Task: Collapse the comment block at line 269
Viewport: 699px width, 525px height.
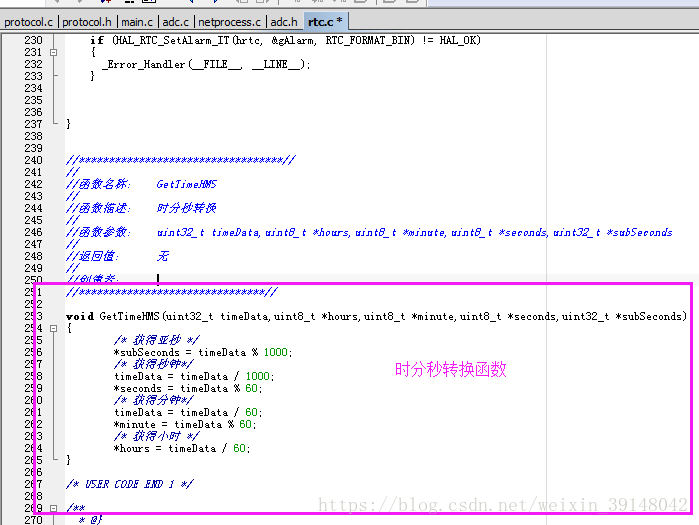Action: coord(53,508)
